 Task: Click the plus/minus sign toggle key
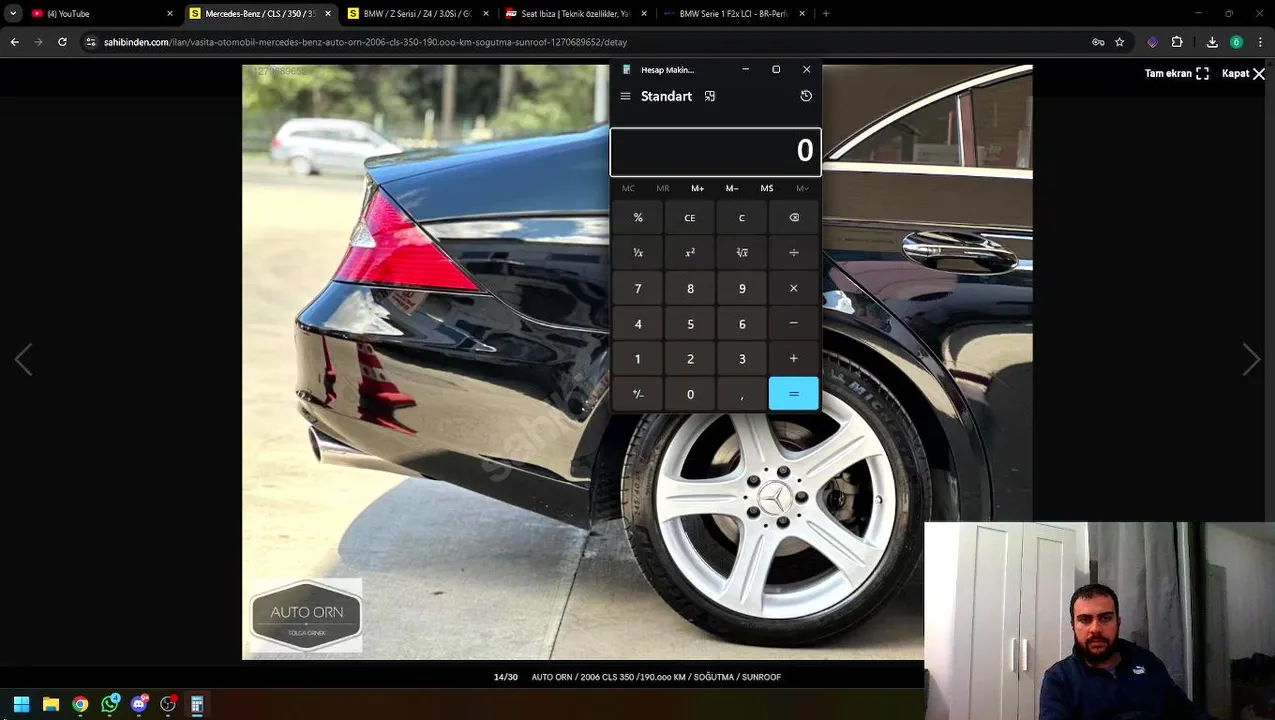(x=638, y=394)
